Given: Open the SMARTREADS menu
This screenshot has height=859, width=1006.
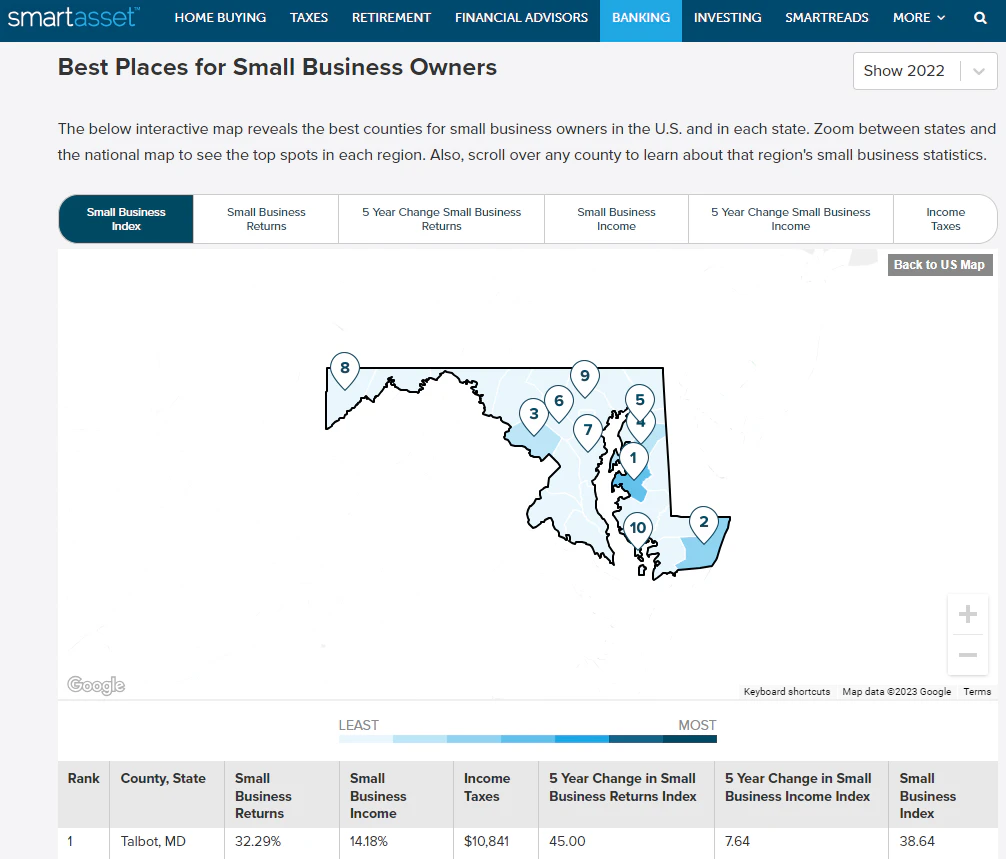Looking at the screenshot, I should (x=827, y=18).
